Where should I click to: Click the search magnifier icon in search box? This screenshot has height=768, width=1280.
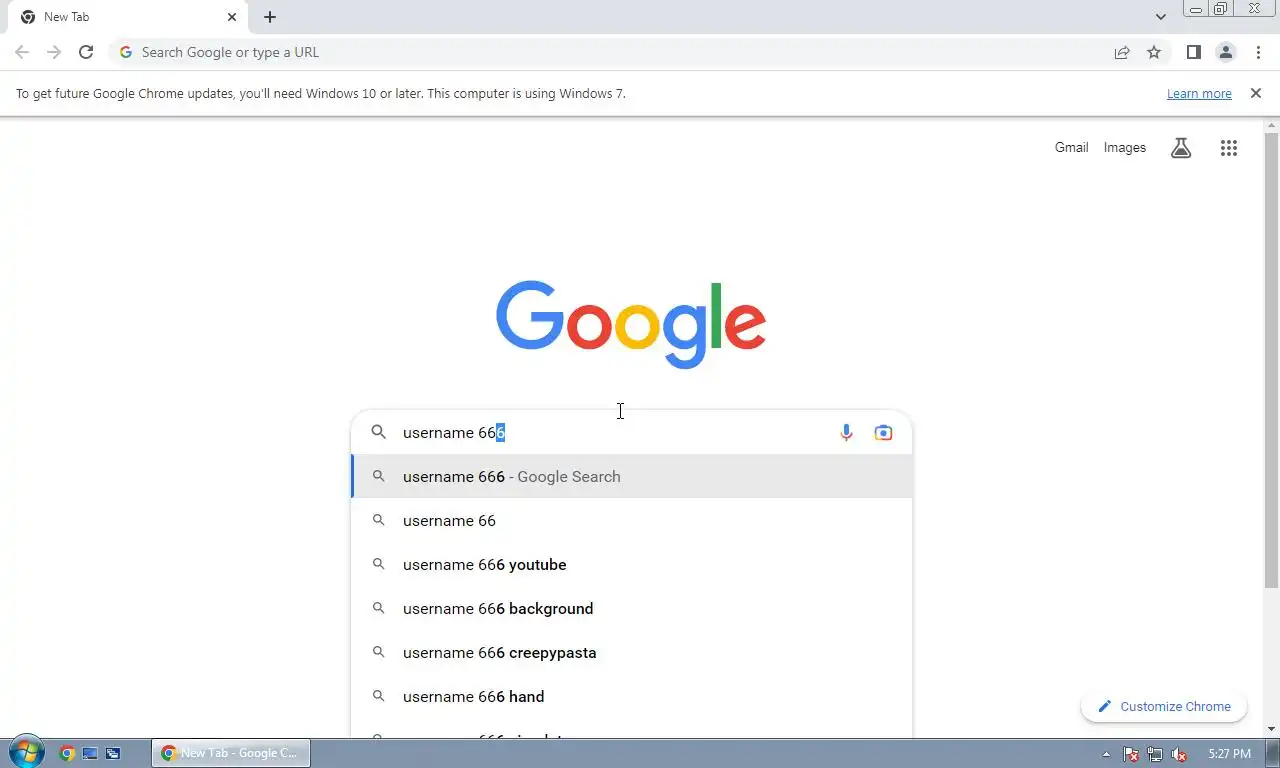[x=378, y=432]
